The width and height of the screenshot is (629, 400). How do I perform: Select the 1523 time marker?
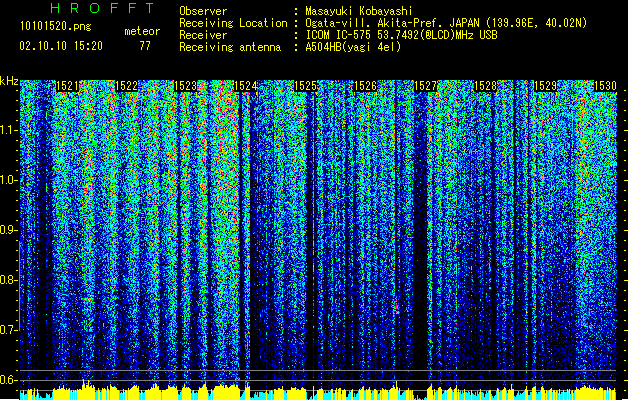186,86
